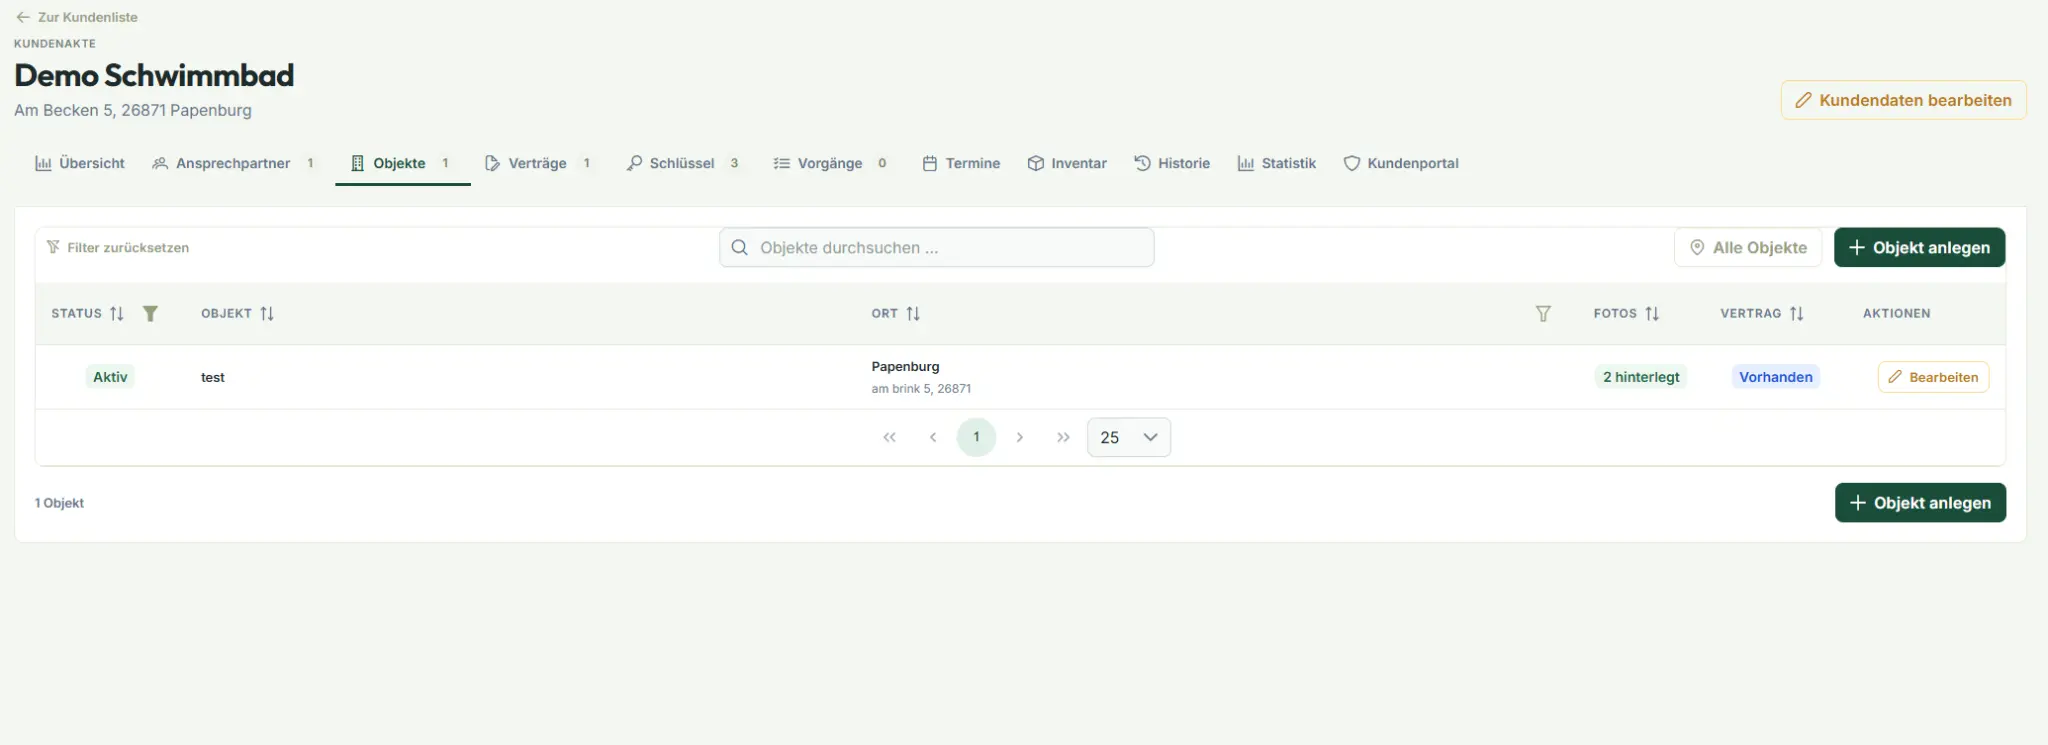Open the Ansprechpartner tab
The height and width of the screenshot is (745, 2048).
pos(234,163)
